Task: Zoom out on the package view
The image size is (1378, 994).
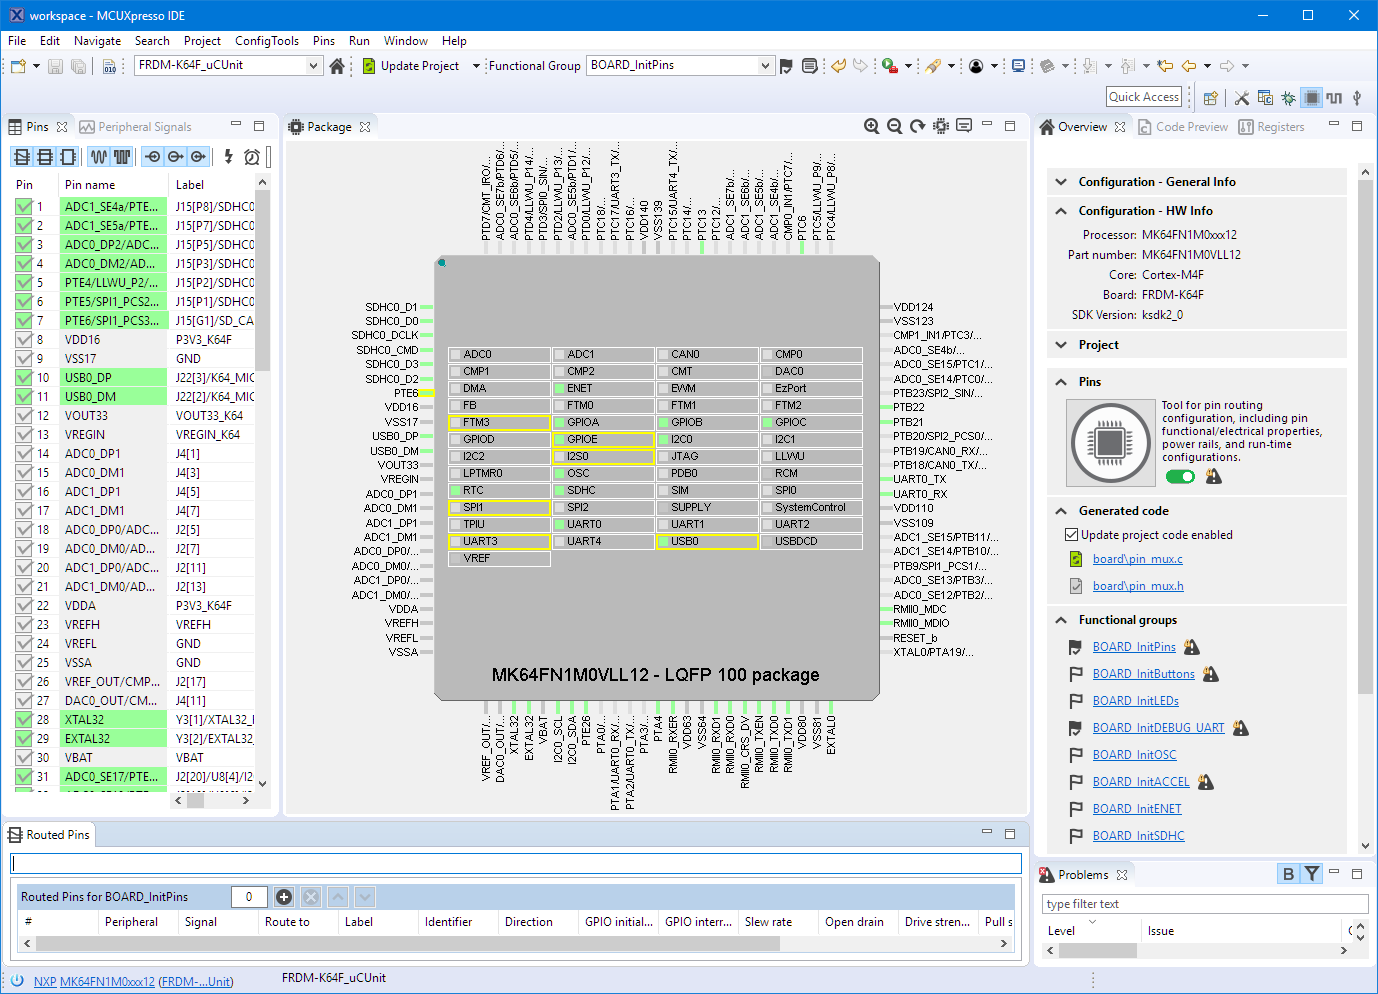Action: (895, 126)
